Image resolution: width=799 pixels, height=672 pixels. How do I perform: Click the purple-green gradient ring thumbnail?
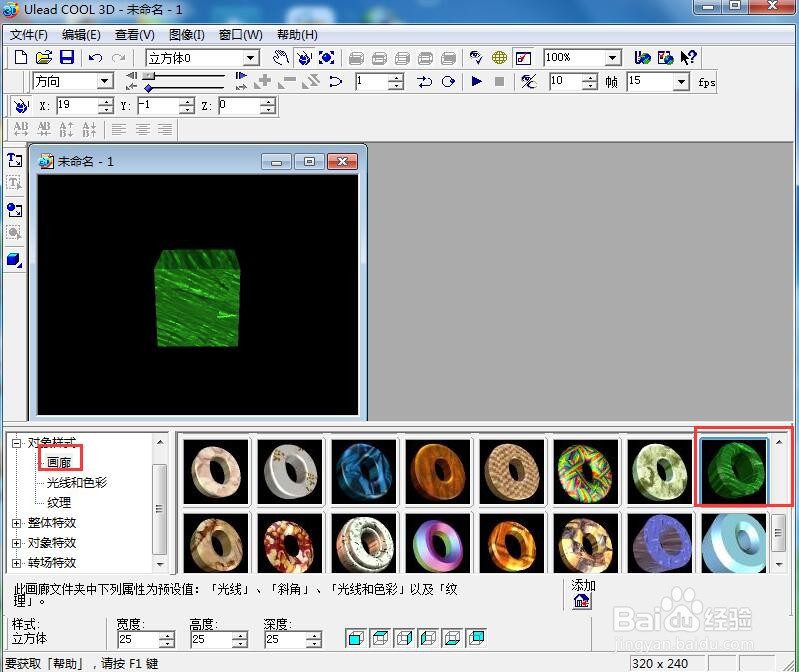437,543
